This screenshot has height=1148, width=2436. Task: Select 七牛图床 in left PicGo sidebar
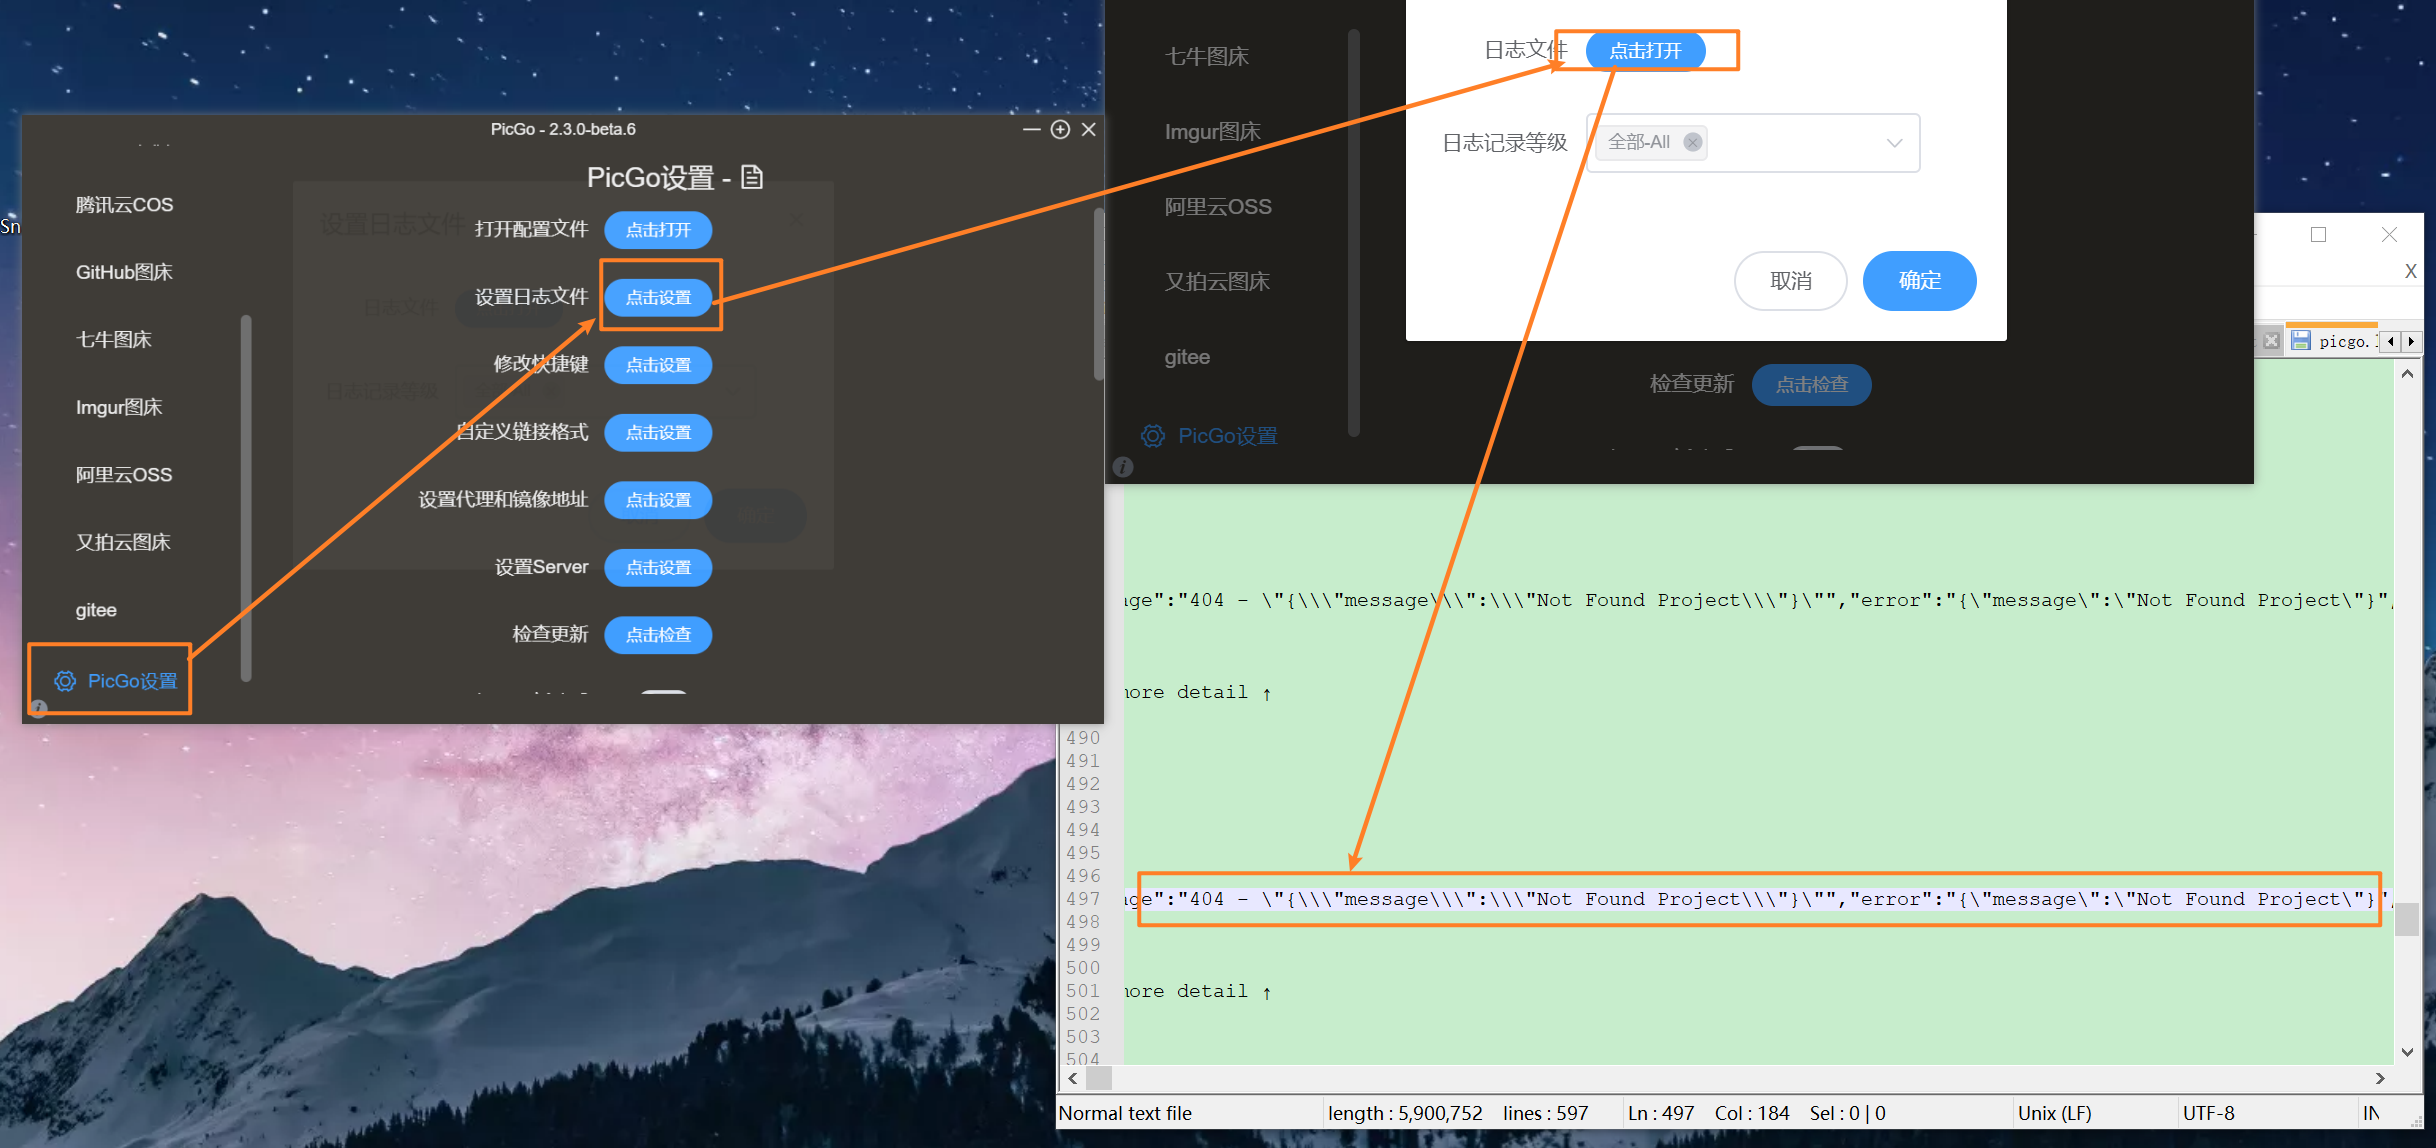tap(114, 340)
